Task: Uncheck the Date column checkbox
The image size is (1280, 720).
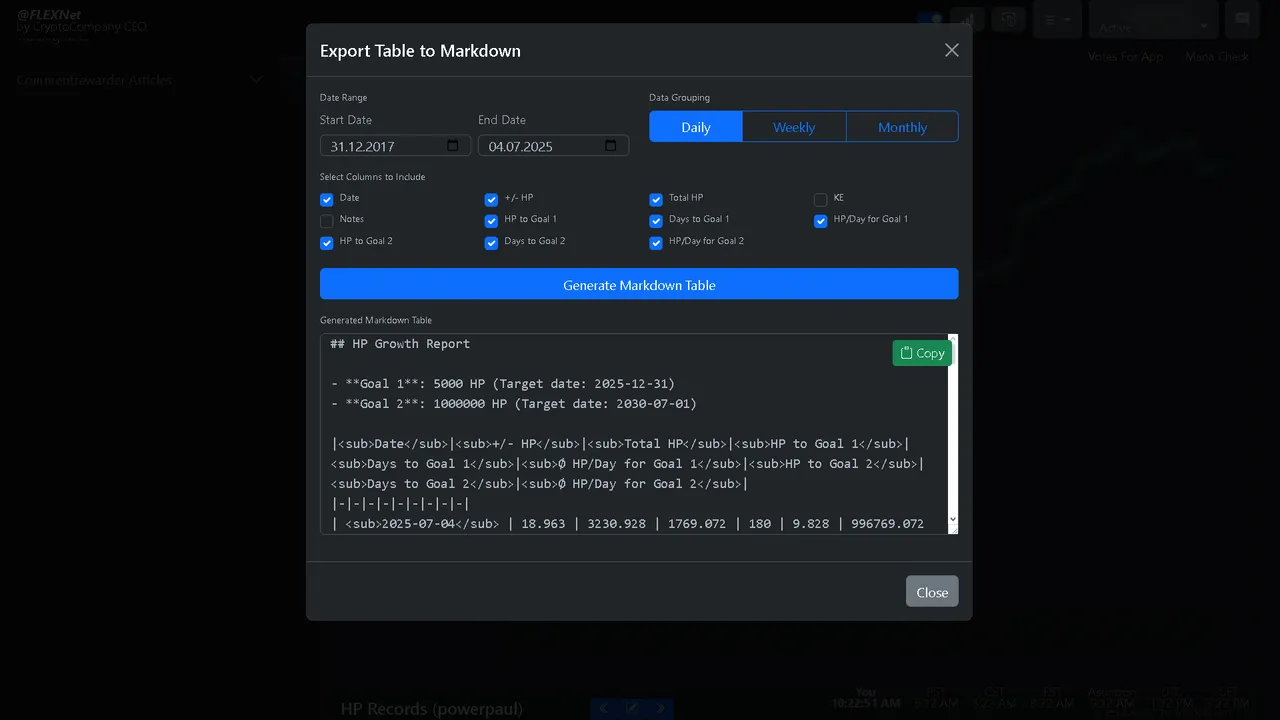Action: click(327, 199)
